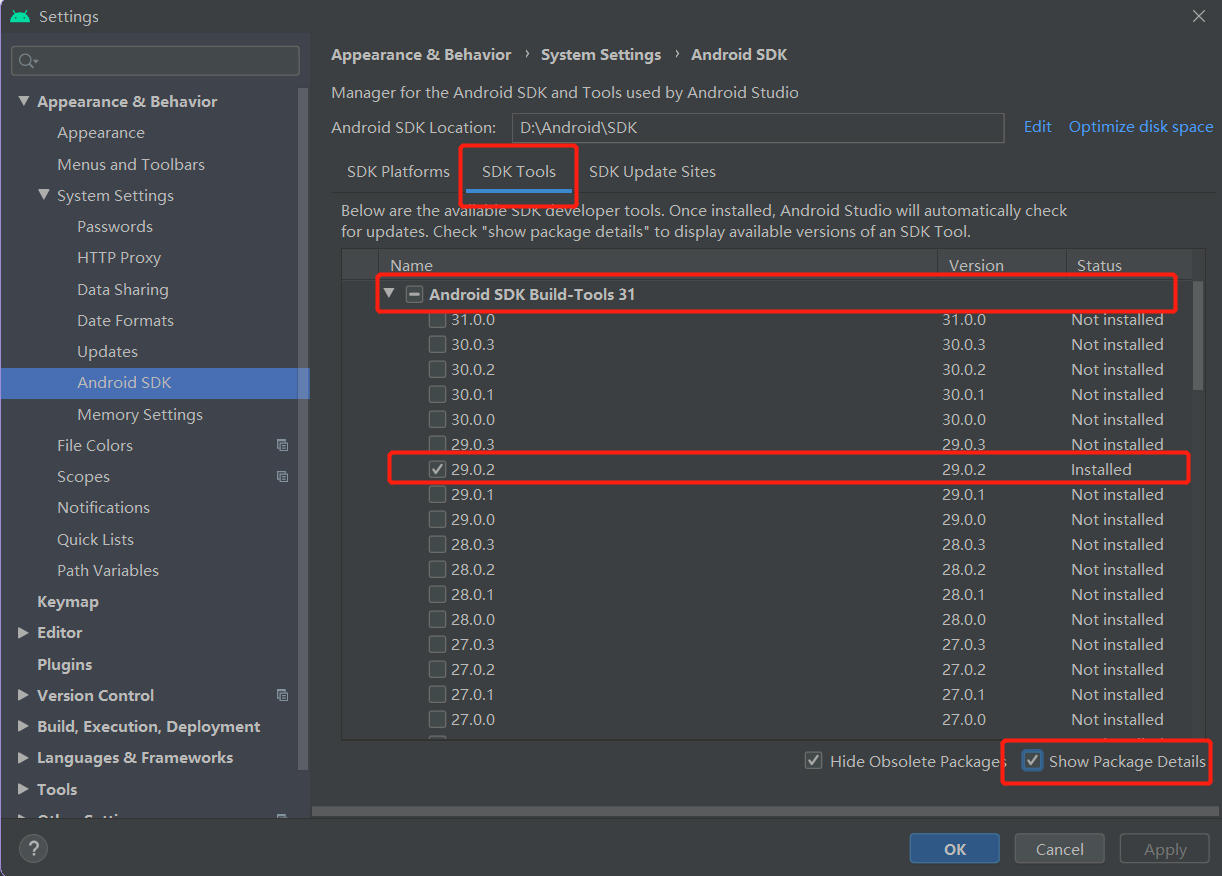Check the 29.0.1 build tools checkbox
This screenshot has width=1222, height=876.
pos(437,495)
